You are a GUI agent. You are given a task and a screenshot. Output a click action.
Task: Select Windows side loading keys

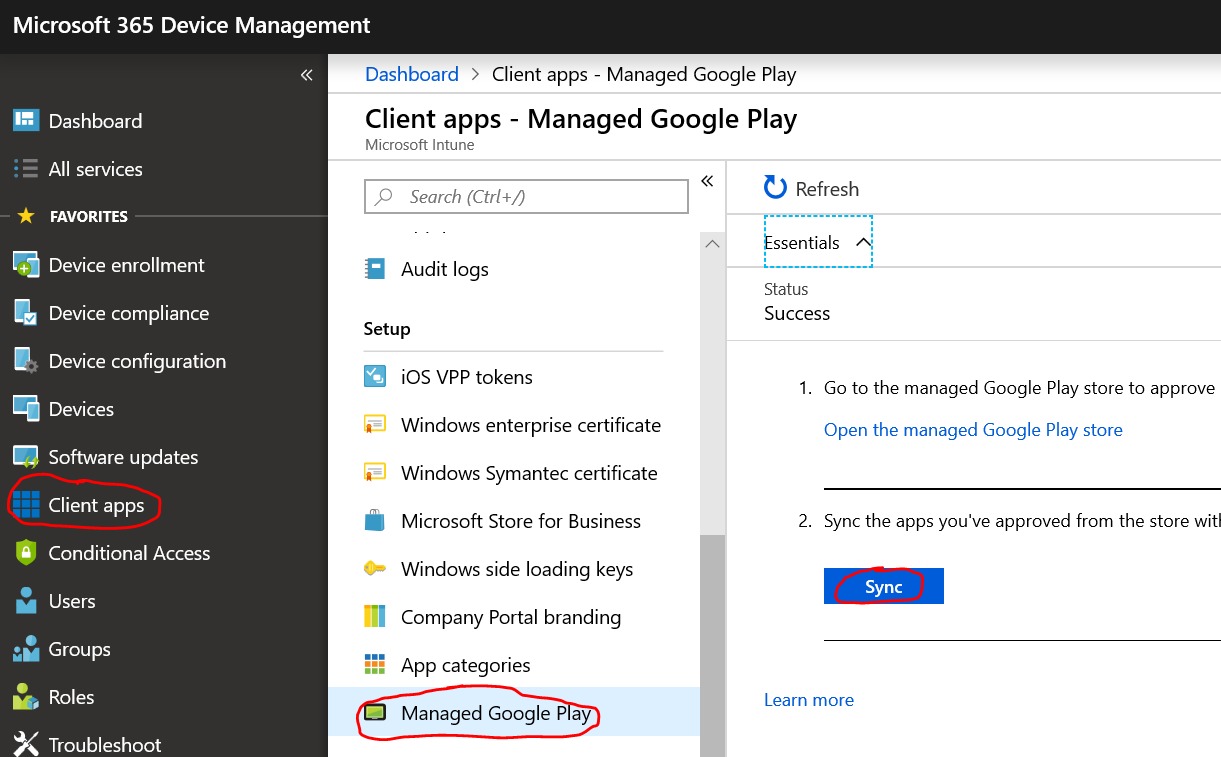pyautogui.click(x=517, y=568)
